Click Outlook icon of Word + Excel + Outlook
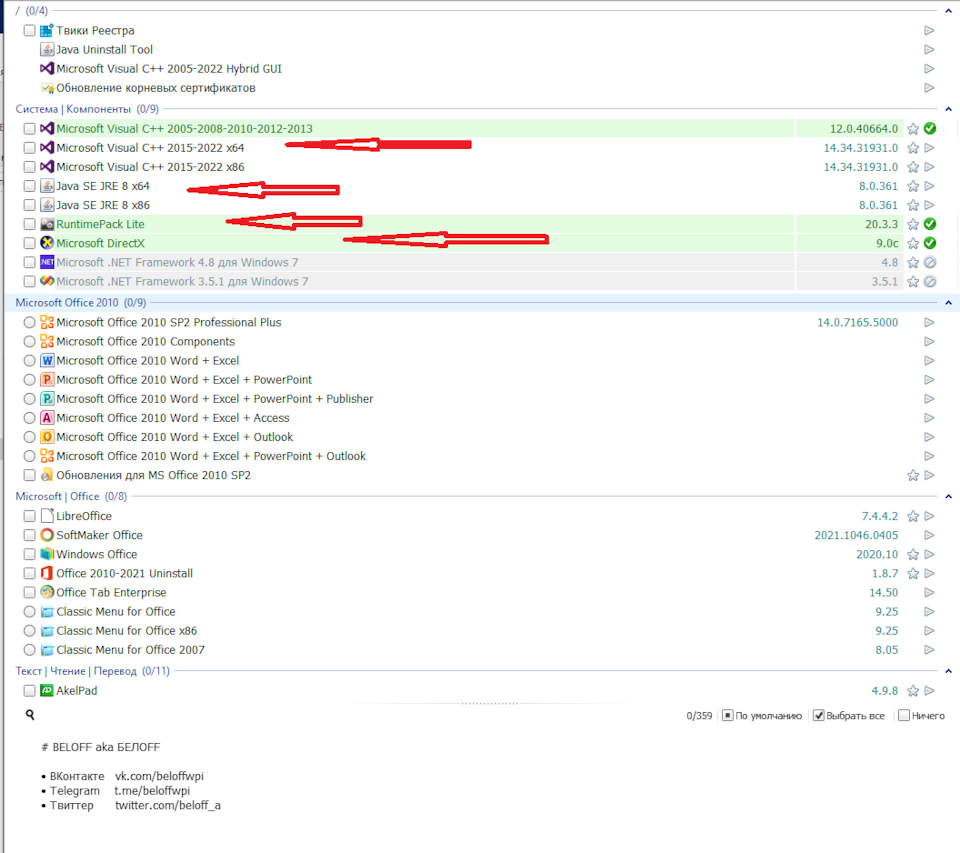 (x=47, y=437)
